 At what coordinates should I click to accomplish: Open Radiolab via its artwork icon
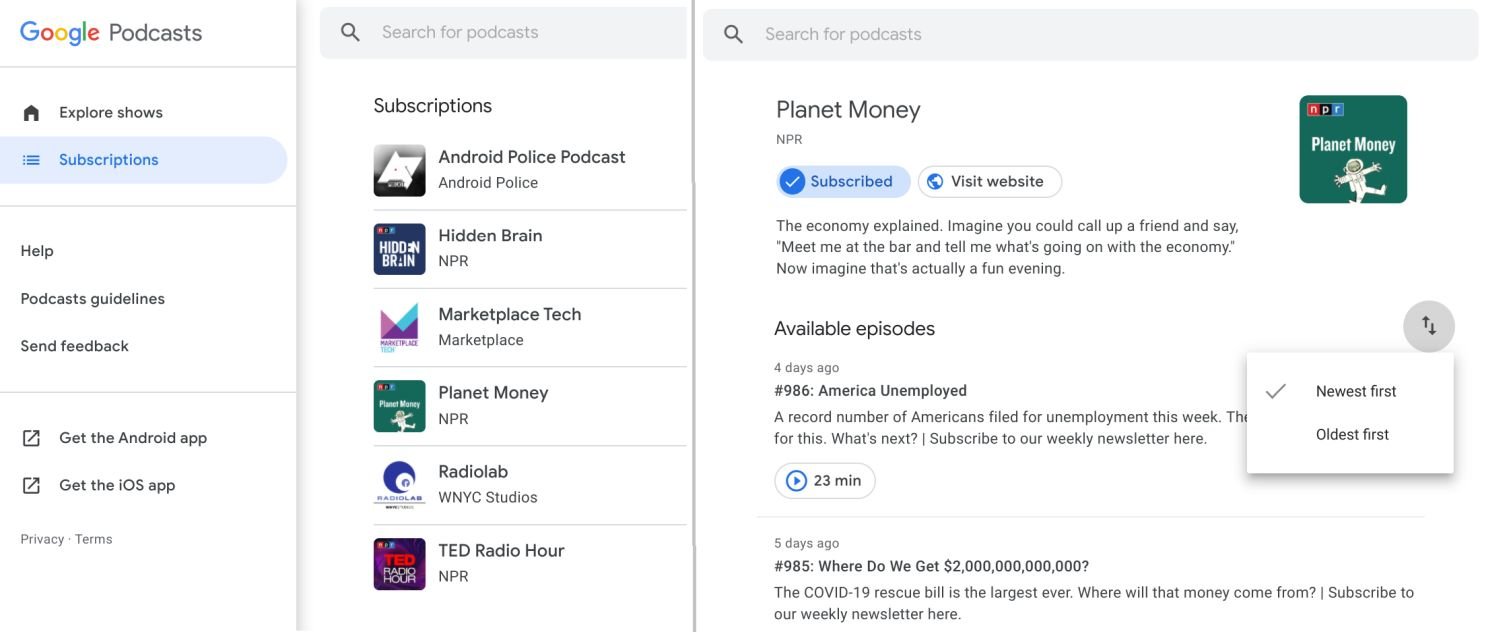coord(399,485)
